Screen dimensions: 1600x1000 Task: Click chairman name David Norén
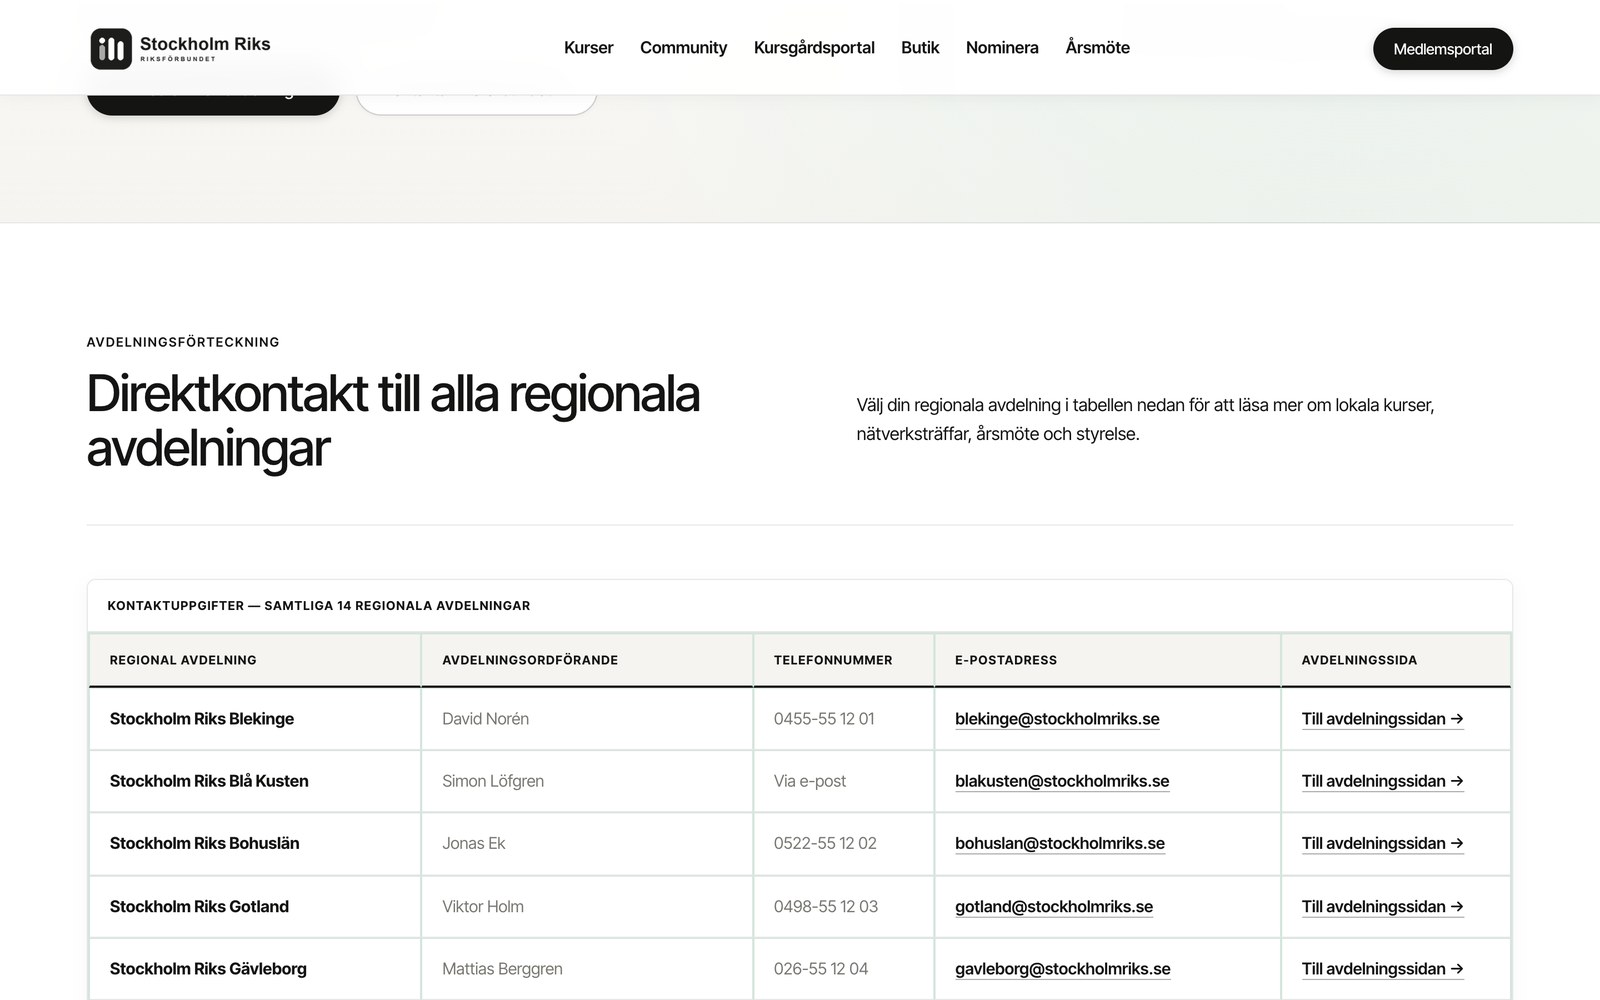[x=486, y=719]
